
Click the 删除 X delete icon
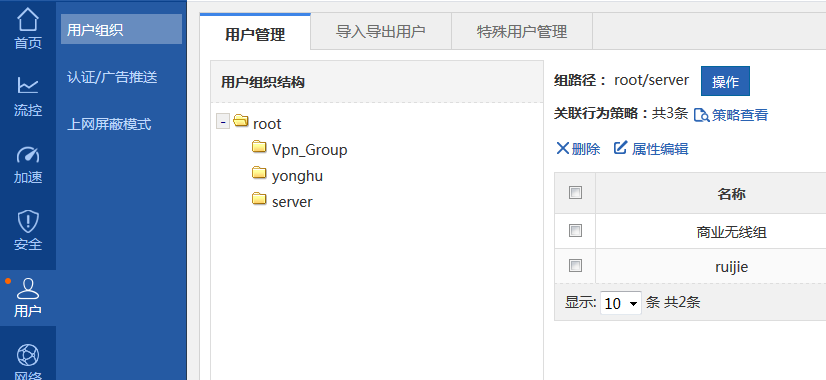pyautogui.click(x=563, y=149)
